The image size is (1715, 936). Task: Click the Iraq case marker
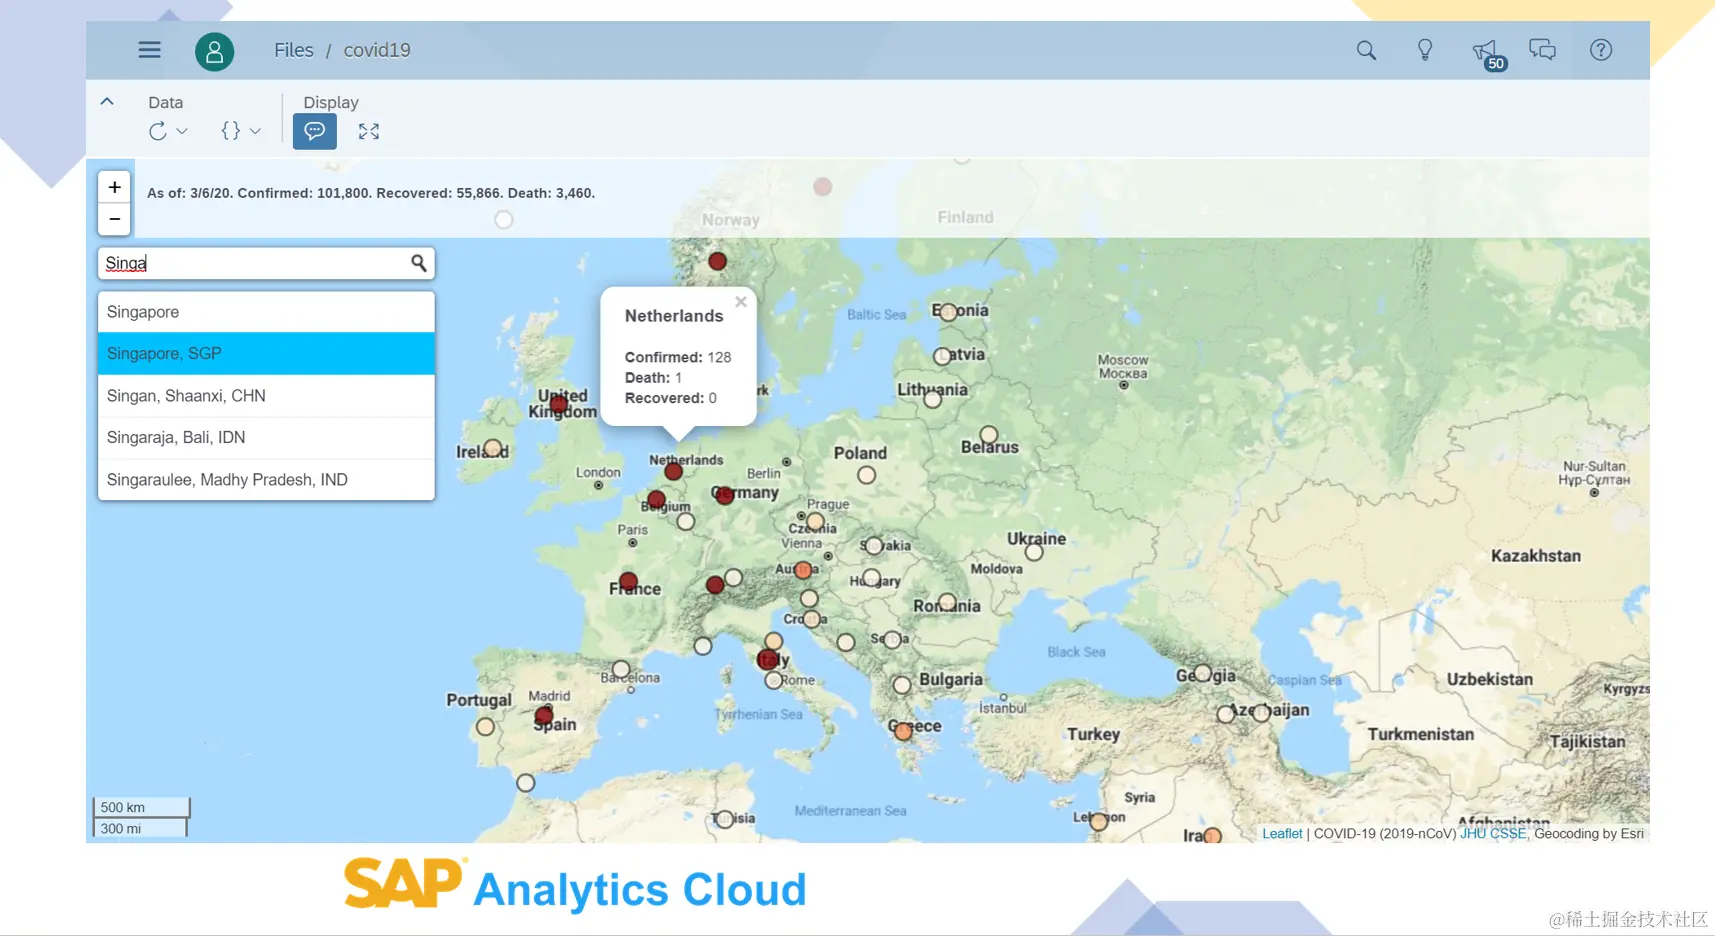coord(1213,836)
